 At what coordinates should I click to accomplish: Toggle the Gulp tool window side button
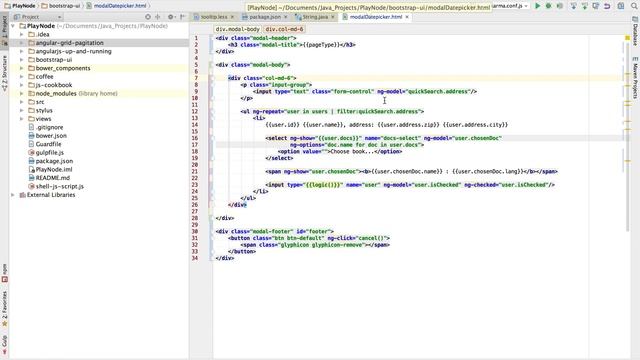[x=4, y=345]
